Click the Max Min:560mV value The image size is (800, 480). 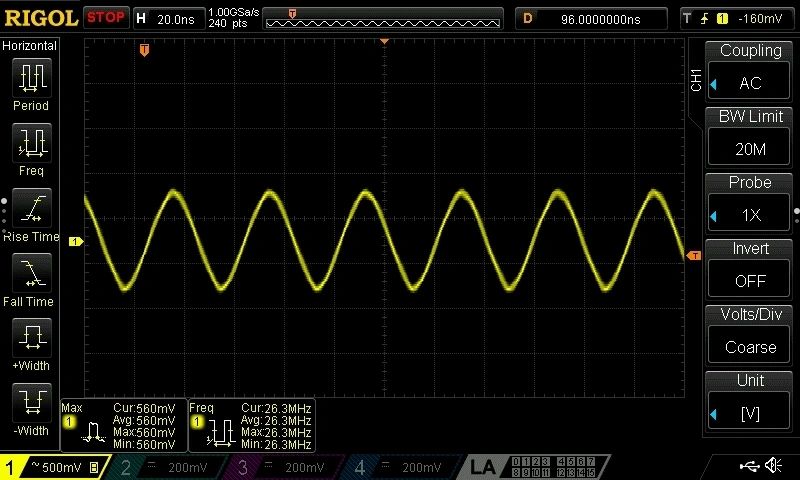pos(144,444)
